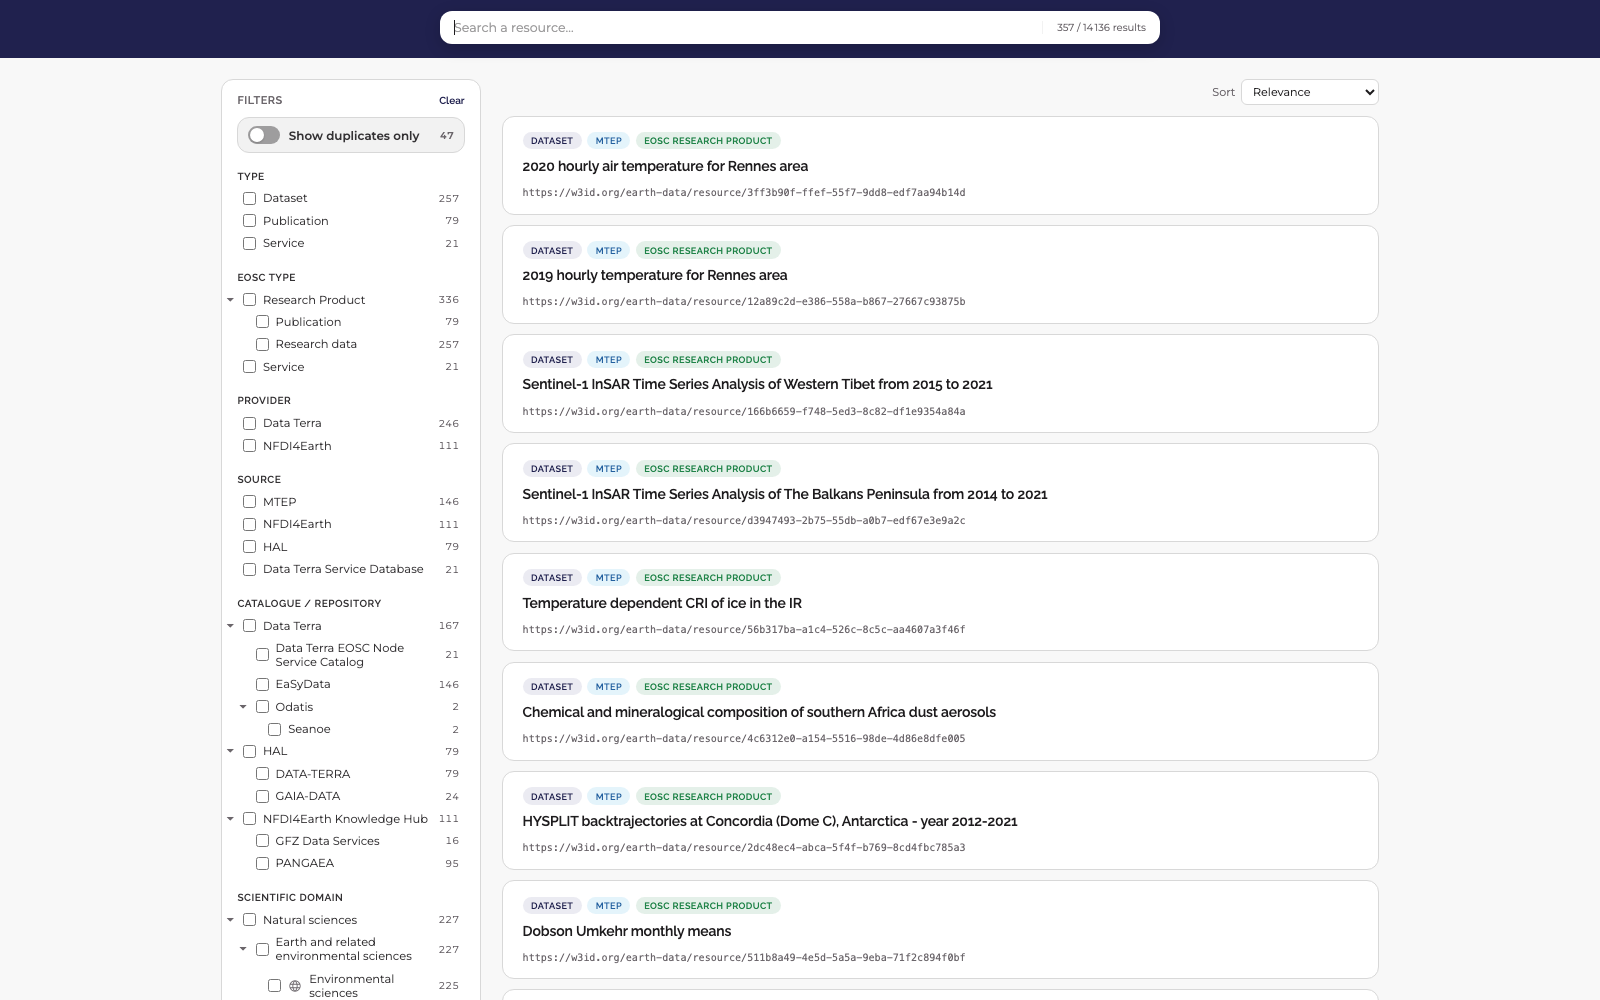Image resolution: width=1600 pixels, height=1000 pixels.
Task: Check the Service checkbox under EOSC Type
Action: point(250,367)
